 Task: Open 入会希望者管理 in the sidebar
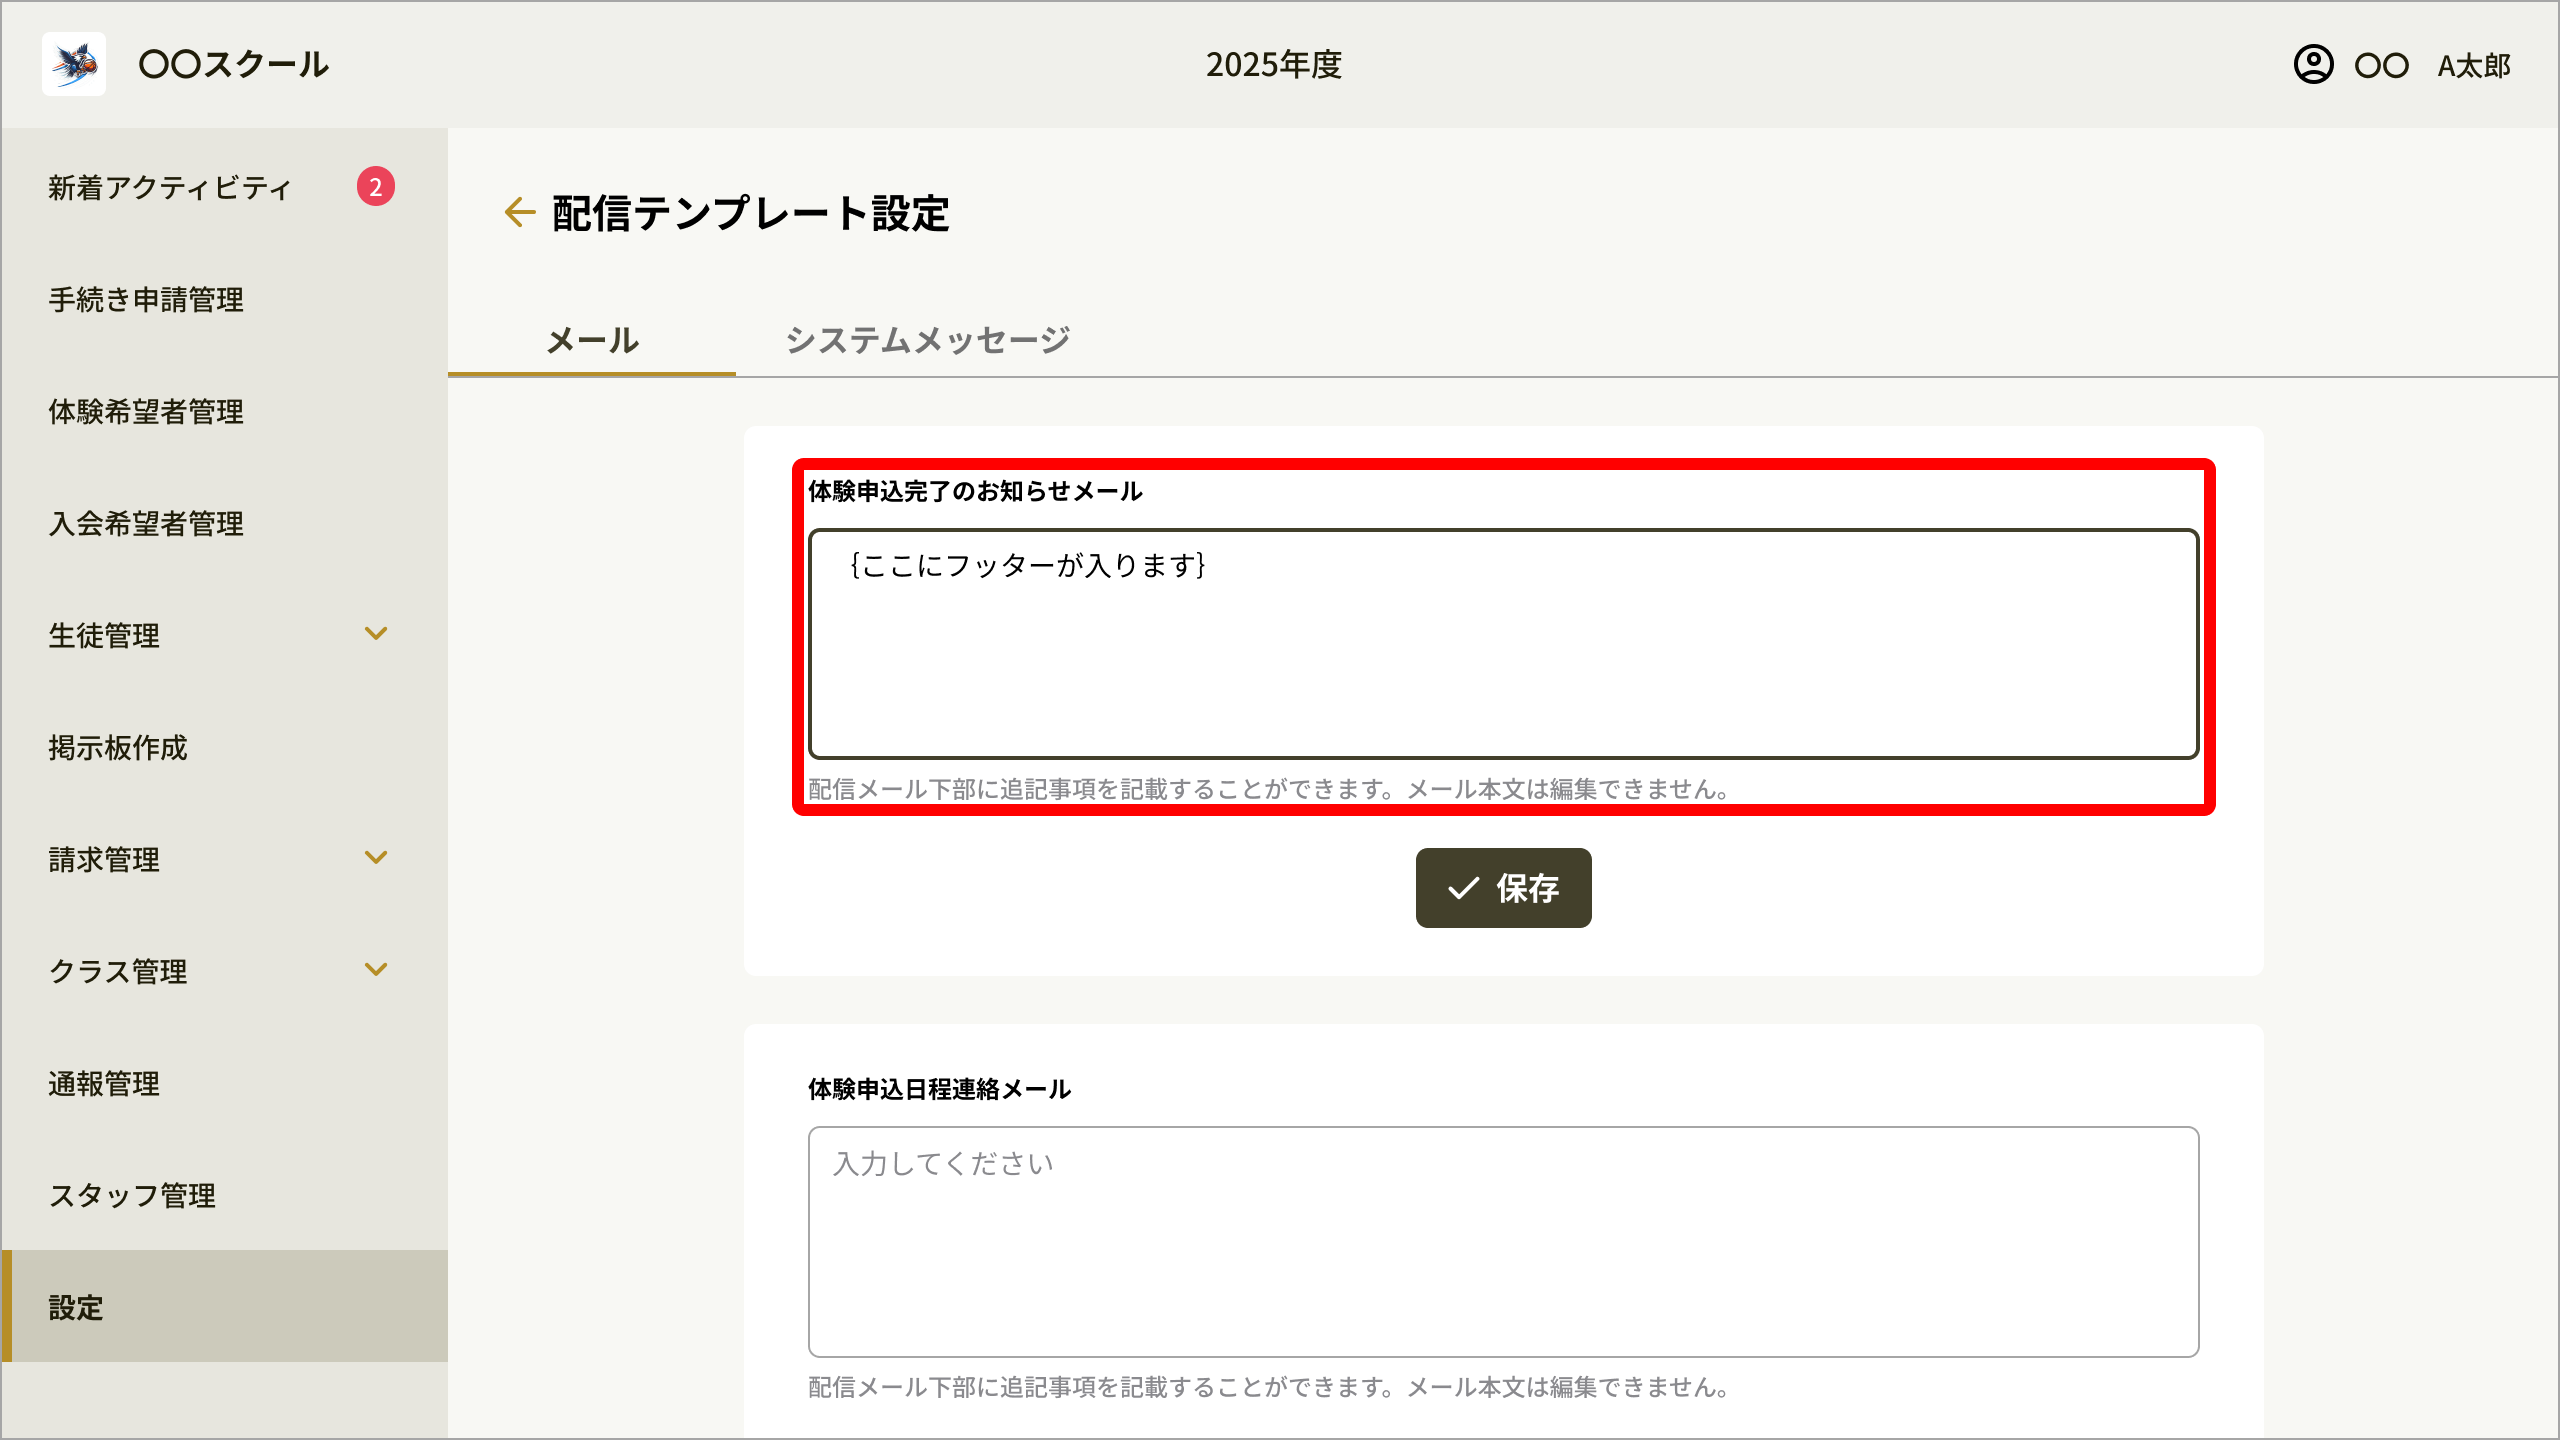tap(224, 523)
